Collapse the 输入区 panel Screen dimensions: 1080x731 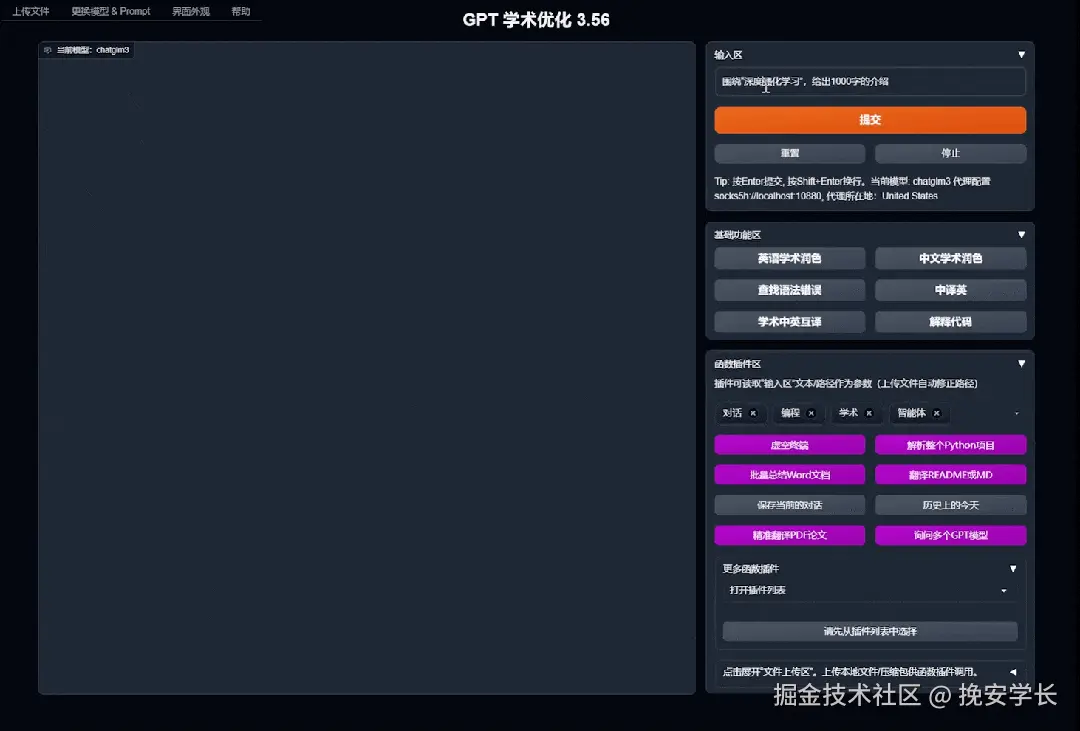1021,55
